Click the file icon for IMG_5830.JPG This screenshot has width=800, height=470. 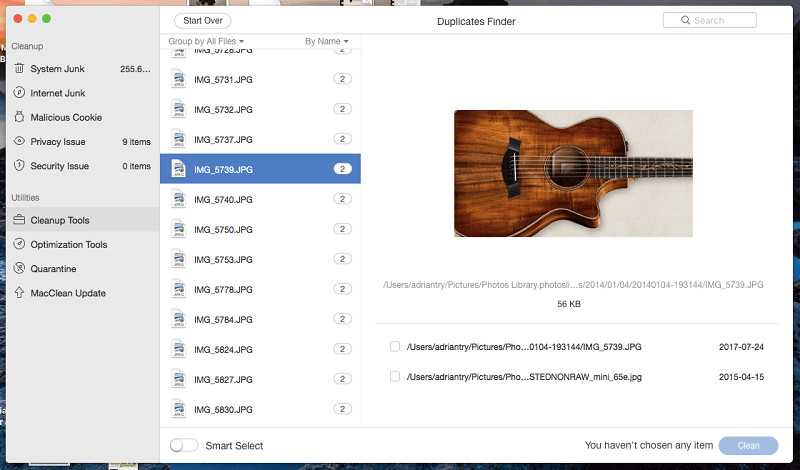(x=179, y=409)
